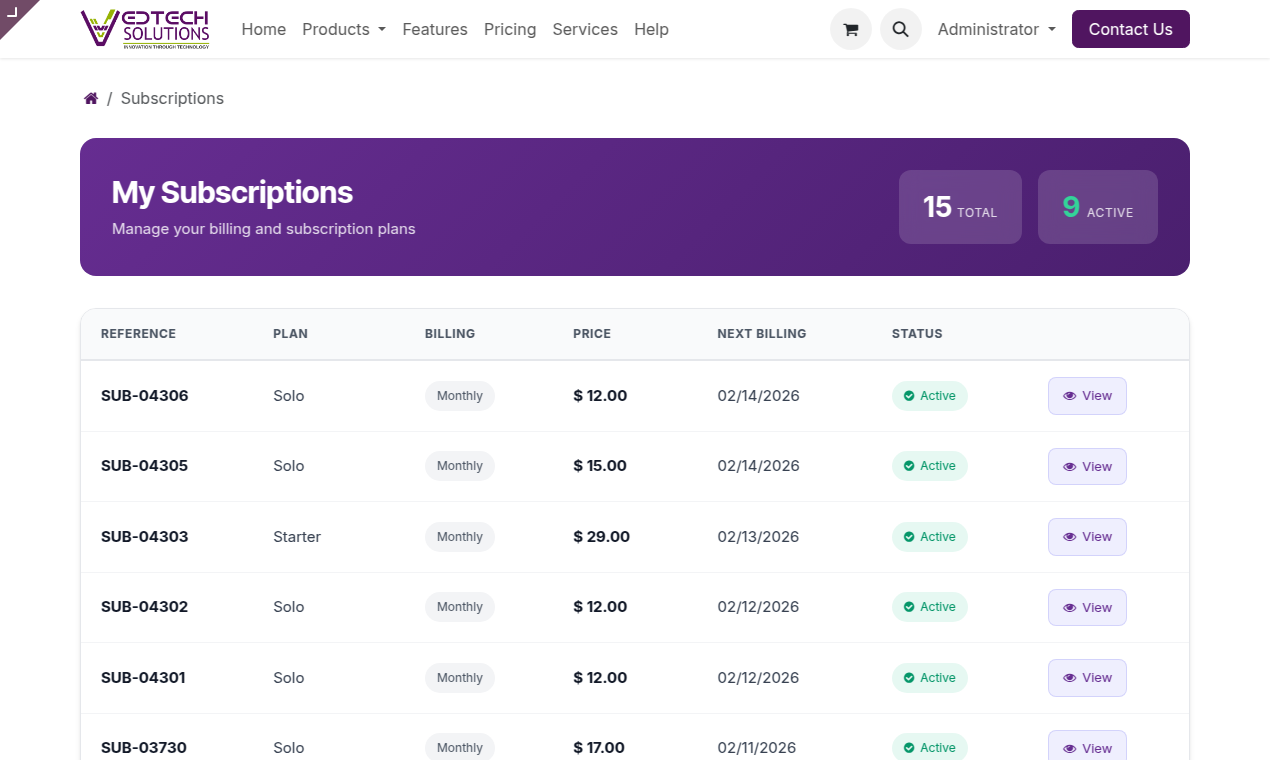This screenshot has width=1270, height=760.
Task: Click the 02/11/2026 next billing date
Action: pos(757,748)
